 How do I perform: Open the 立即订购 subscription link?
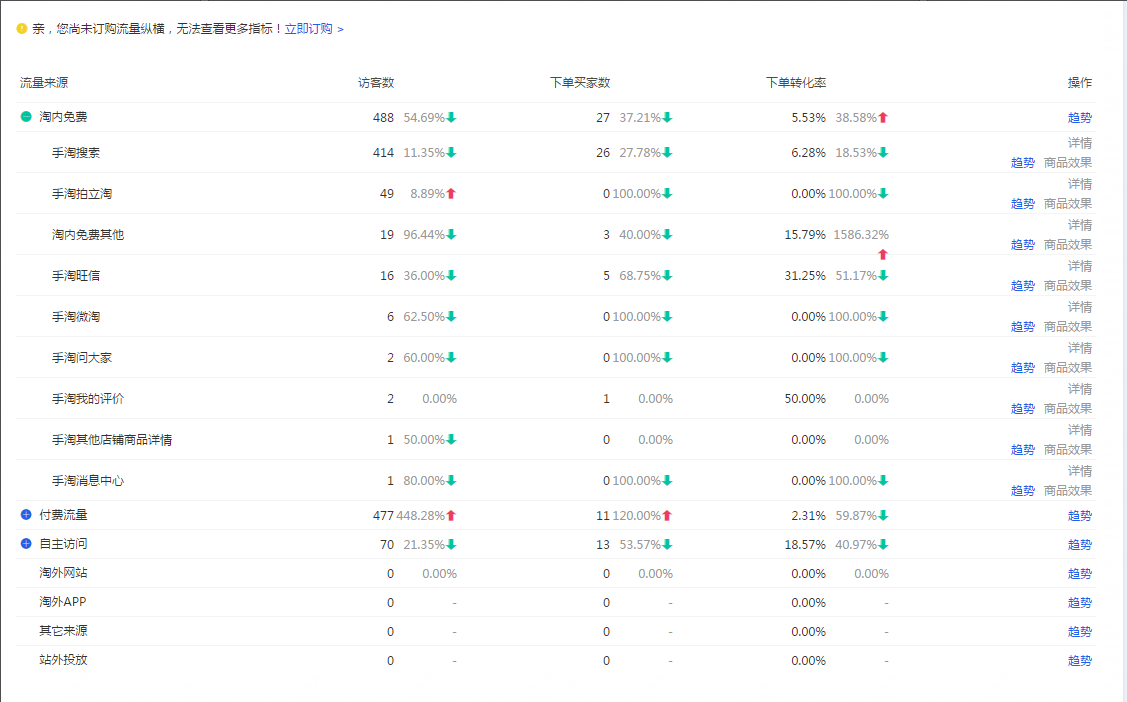click(x=314, y=29)
